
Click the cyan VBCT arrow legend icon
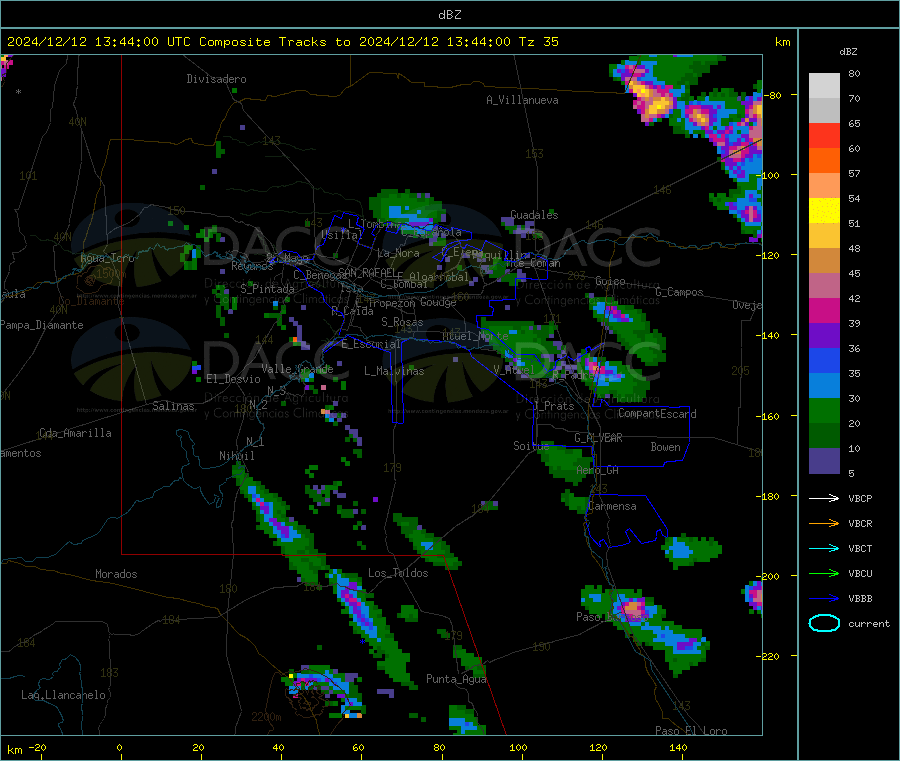824,549
